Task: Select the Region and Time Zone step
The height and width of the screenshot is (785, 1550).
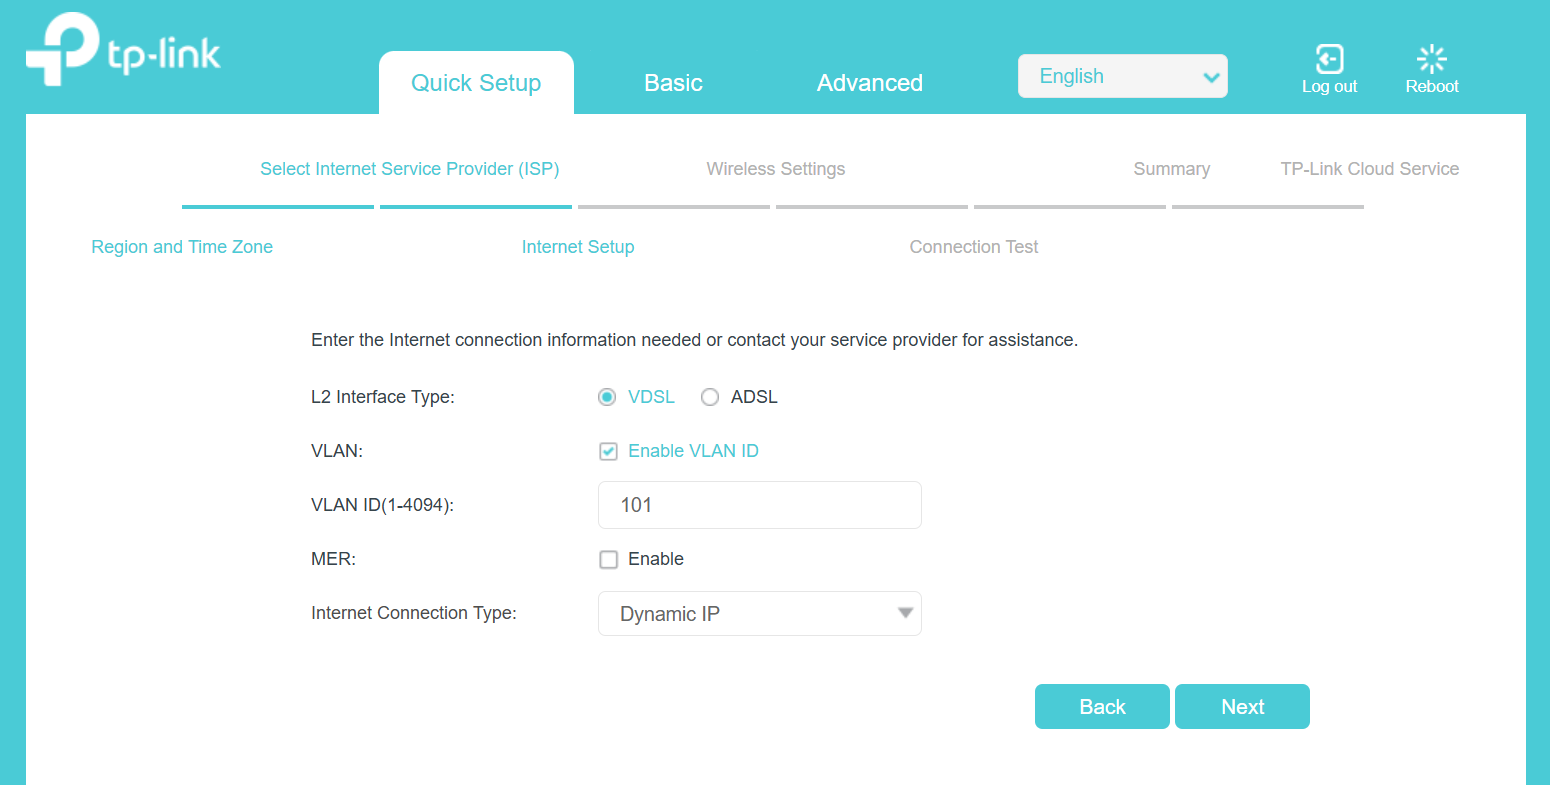Action: [x=181, y=246]
